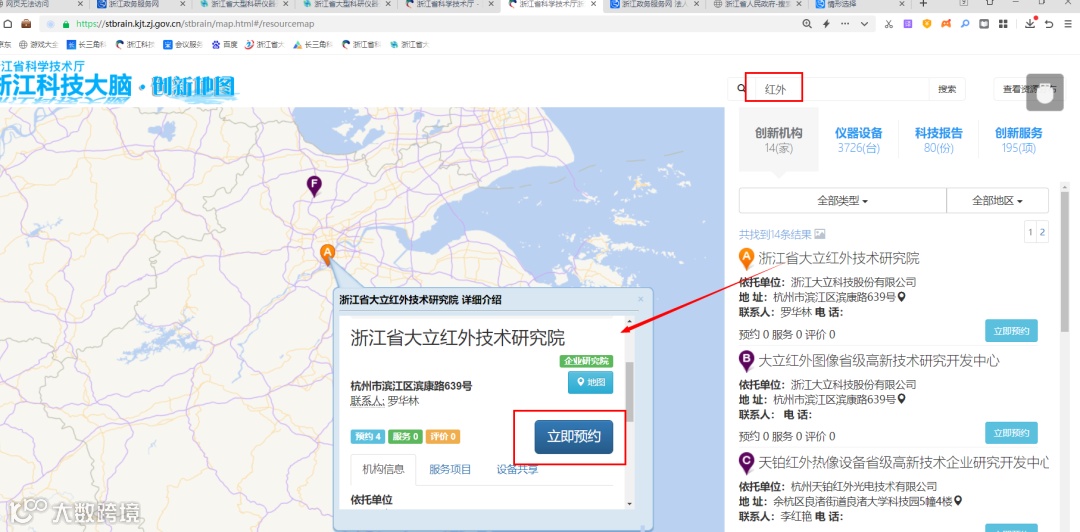Screen dimensions: 1080x532
Task: Open the 游戏大全 bookmark
Action: coord(39,45)
